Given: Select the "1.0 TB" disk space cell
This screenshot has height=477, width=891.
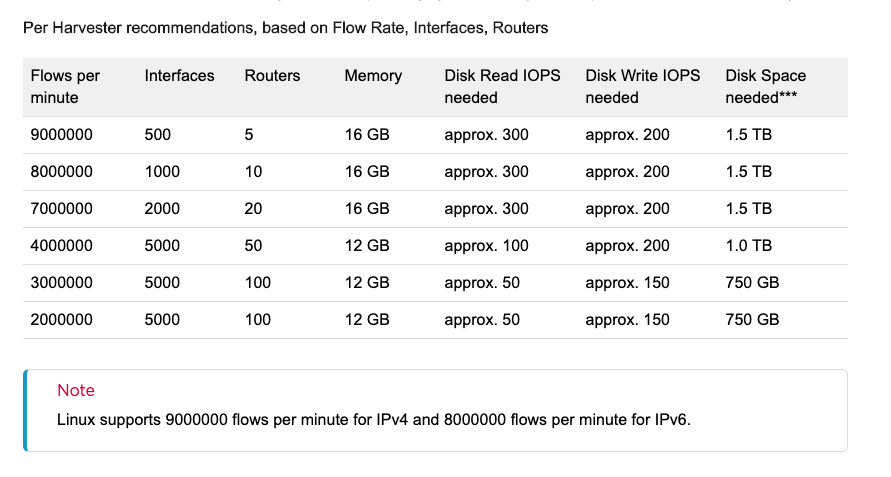Looking at the screenshot, I should click(748, 246).
